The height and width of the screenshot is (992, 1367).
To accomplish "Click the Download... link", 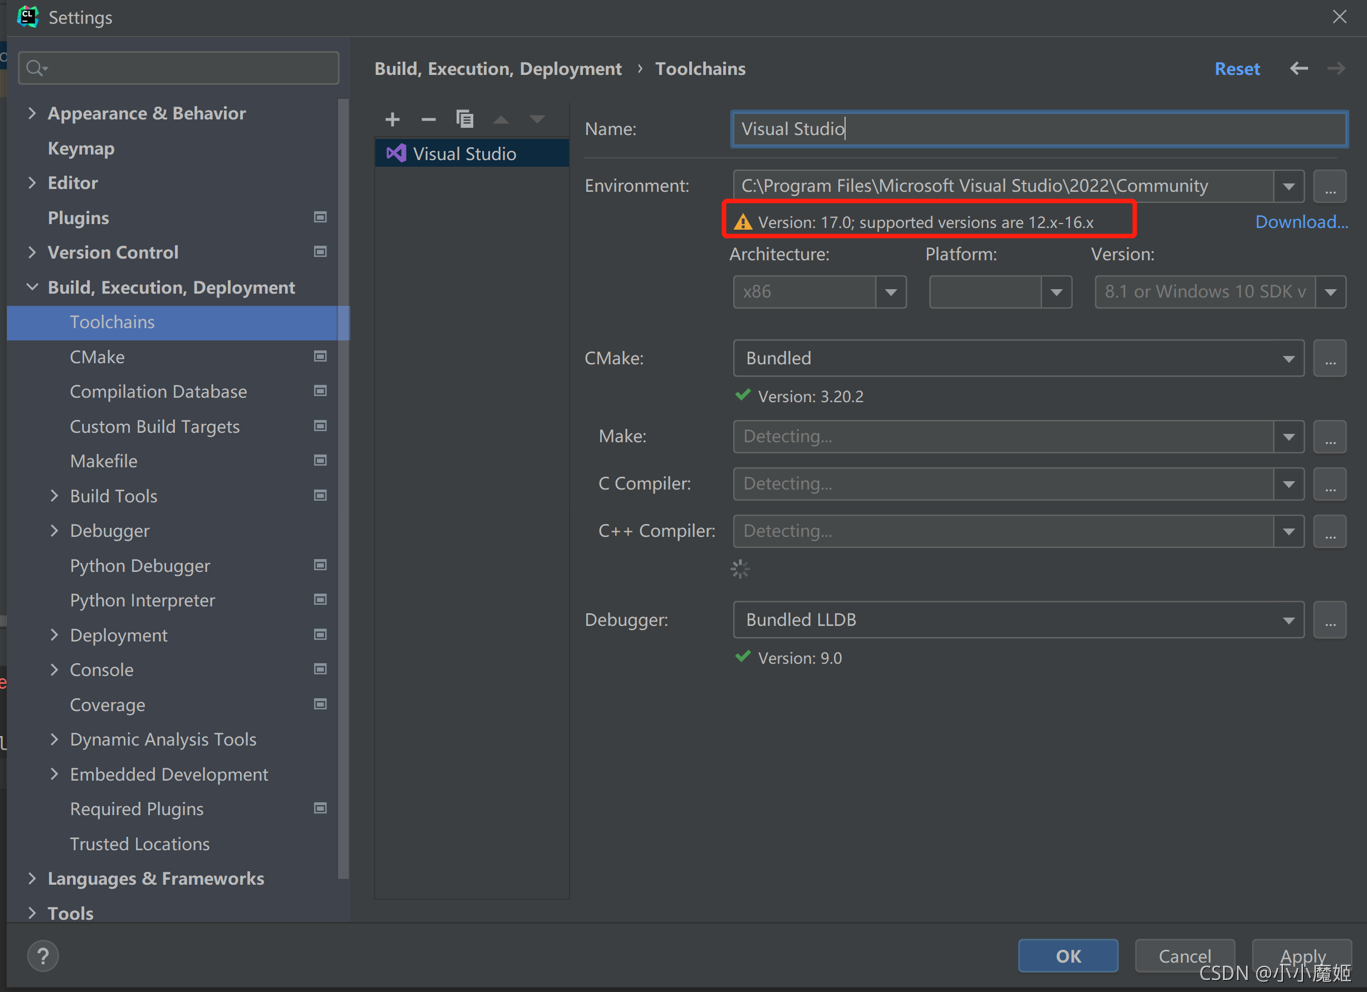I will [x=1301, y=222].
